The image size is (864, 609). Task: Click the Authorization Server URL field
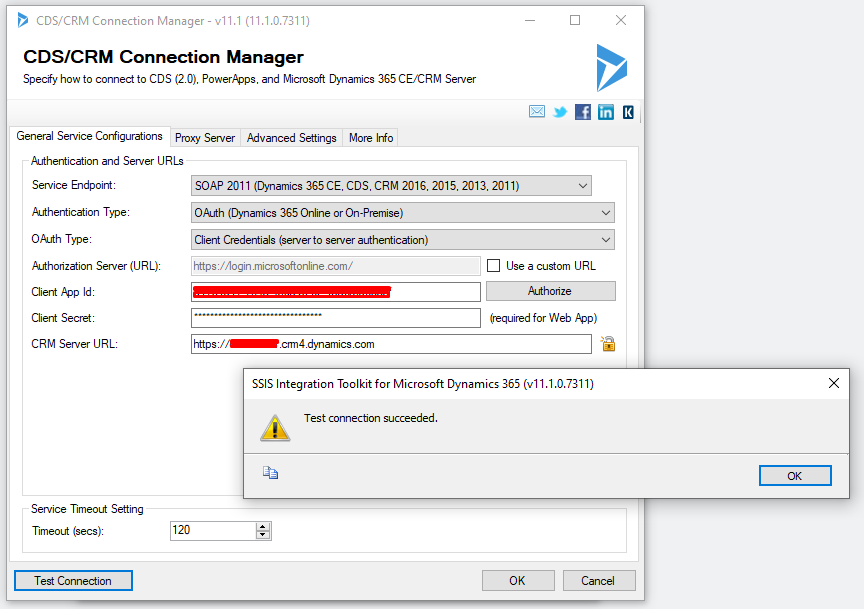click(336, 266)
